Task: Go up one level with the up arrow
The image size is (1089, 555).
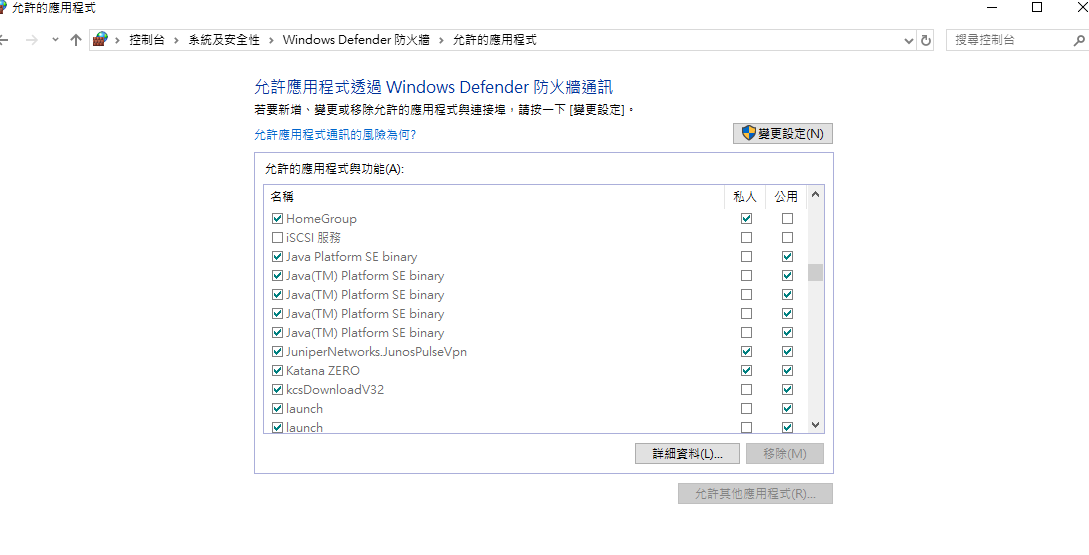Action: coord(76,40)
